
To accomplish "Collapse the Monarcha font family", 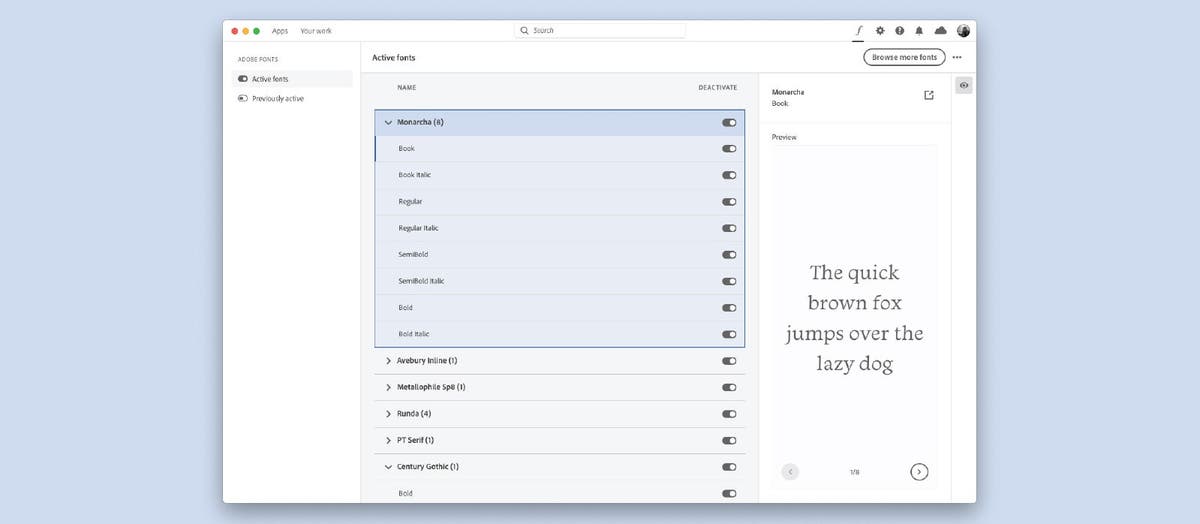I will click(x=388, y=122).
